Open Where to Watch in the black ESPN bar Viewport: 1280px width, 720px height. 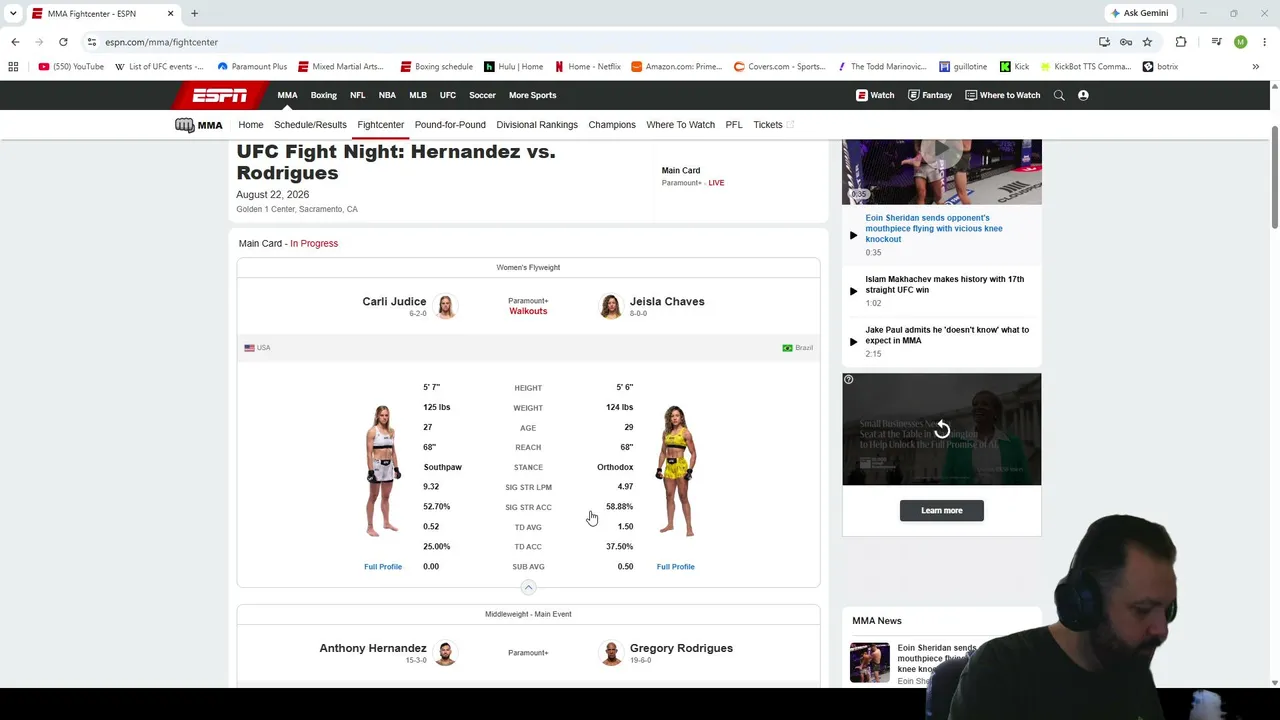click(x=1003, y=95)
